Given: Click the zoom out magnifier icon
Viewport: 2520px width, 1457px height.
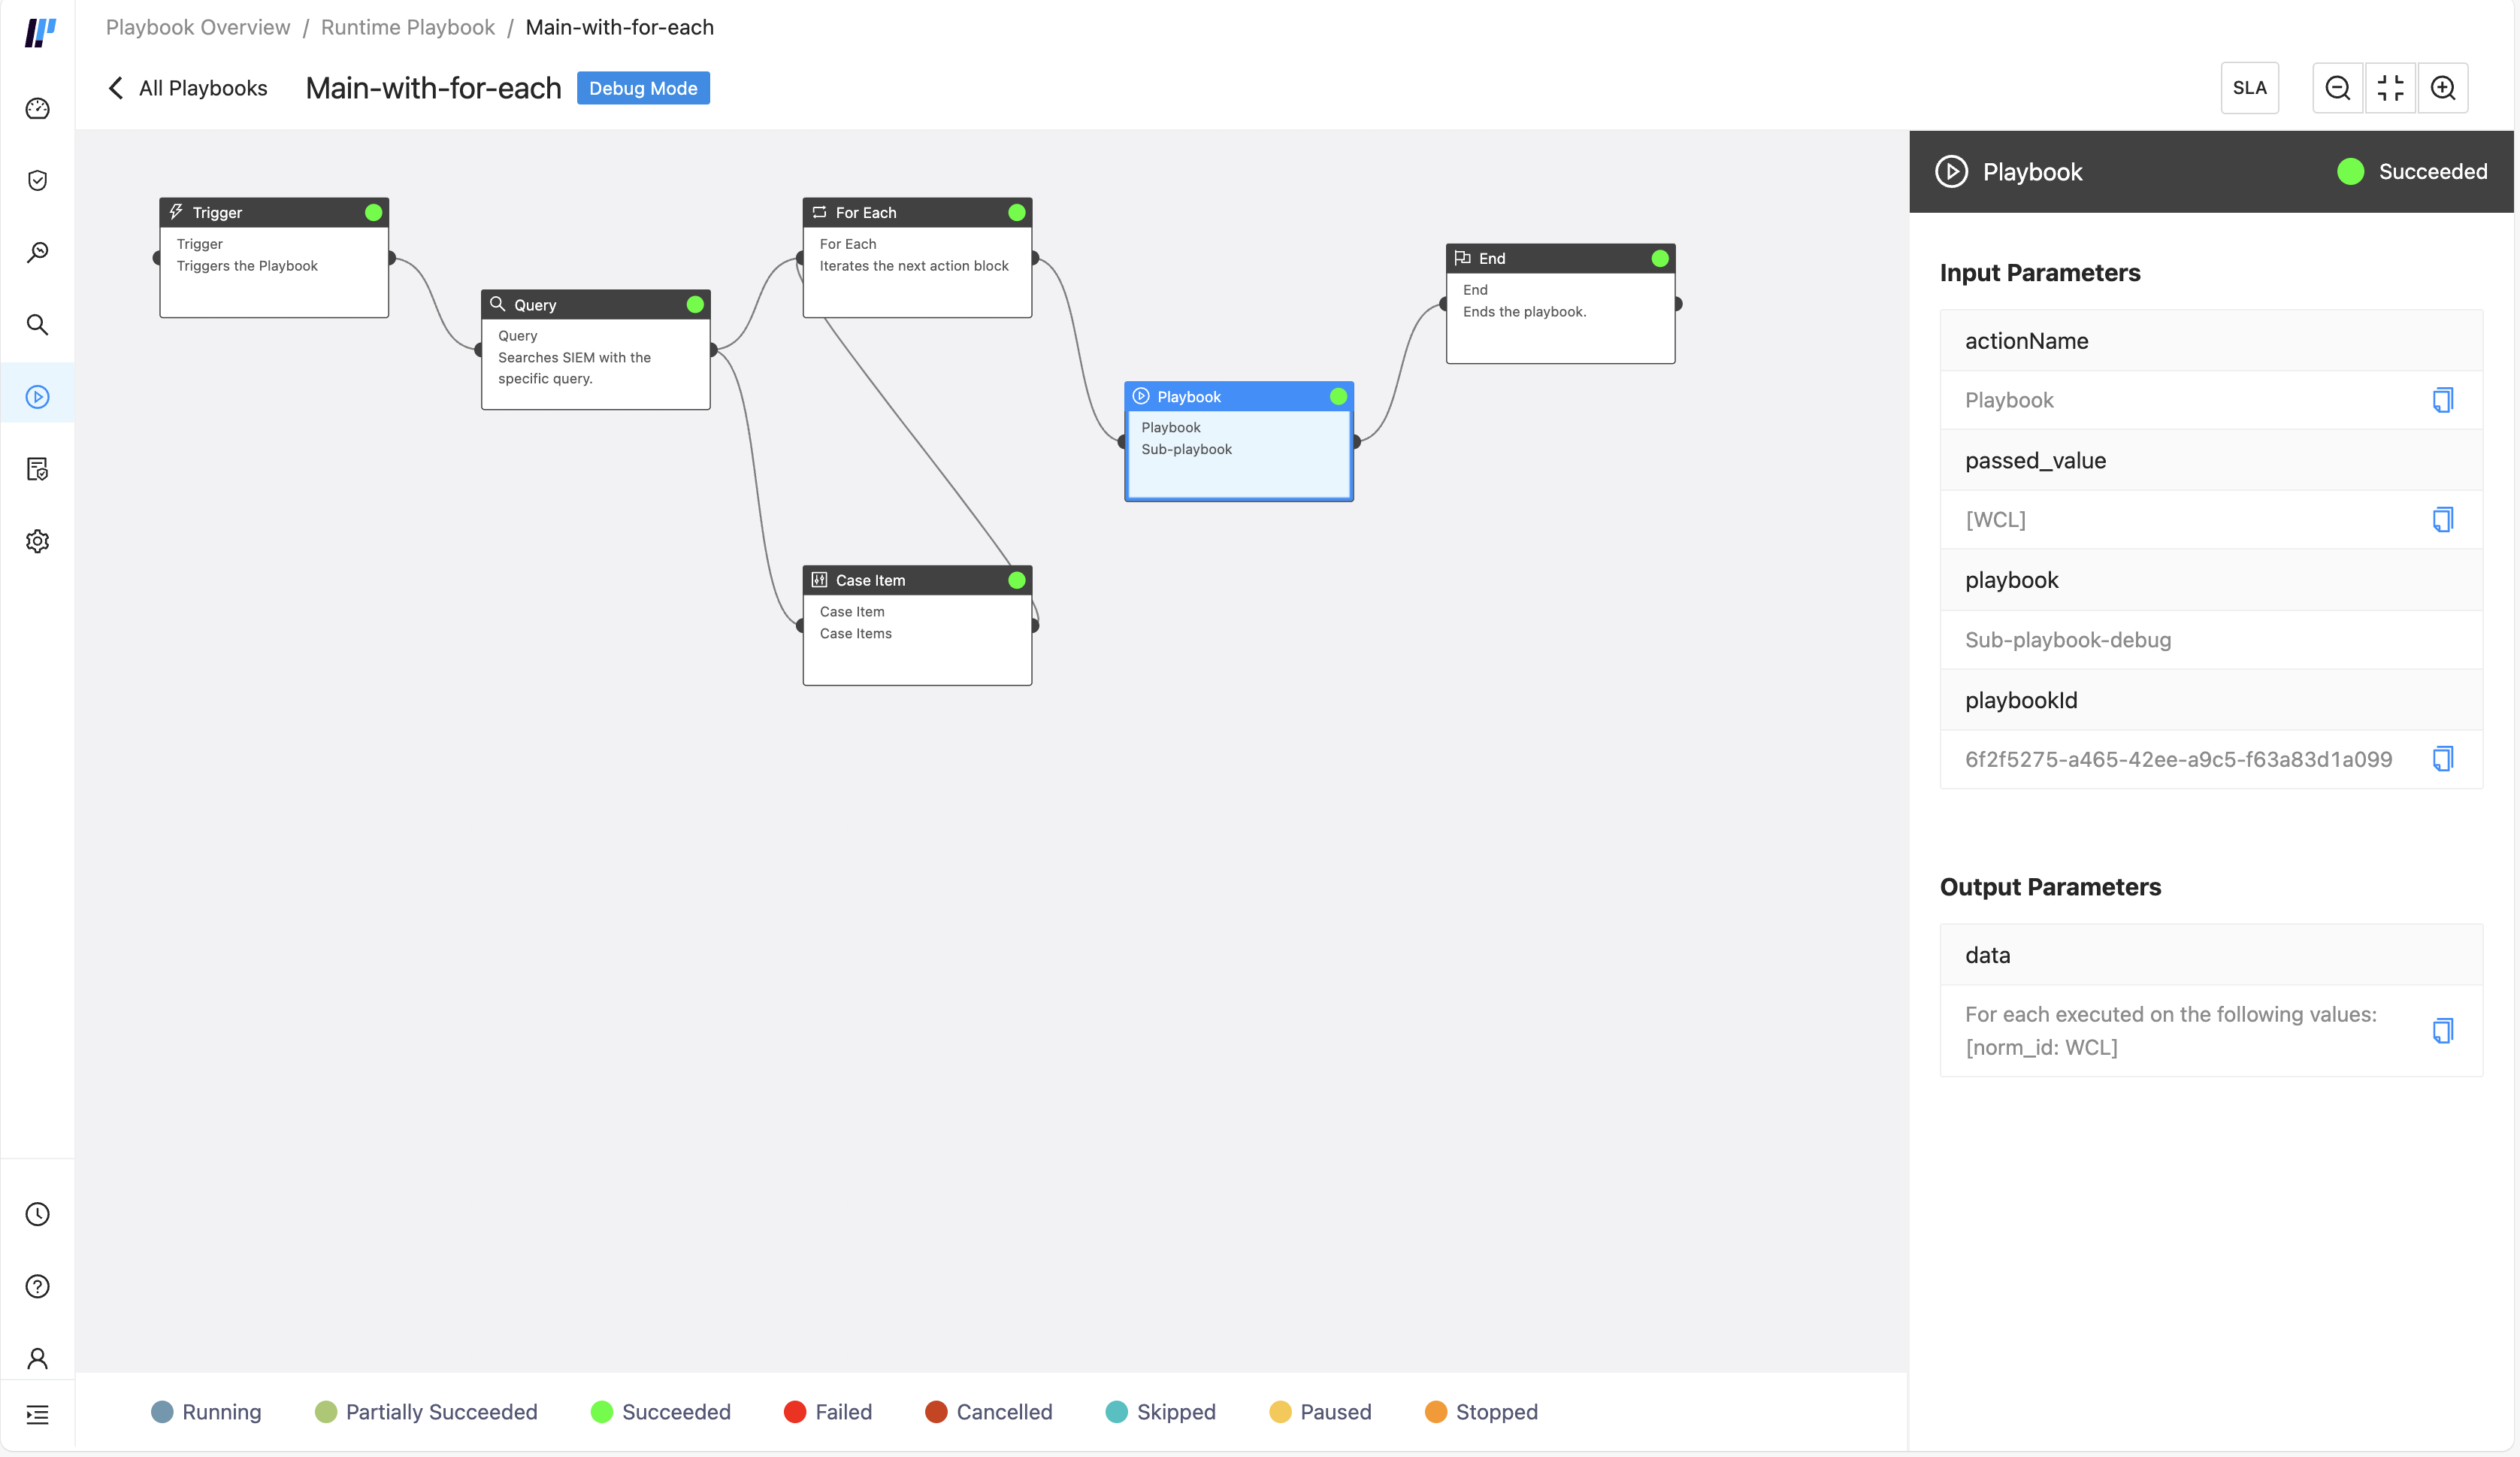Looking at the screenshot, I should (x=2337, y=88).
